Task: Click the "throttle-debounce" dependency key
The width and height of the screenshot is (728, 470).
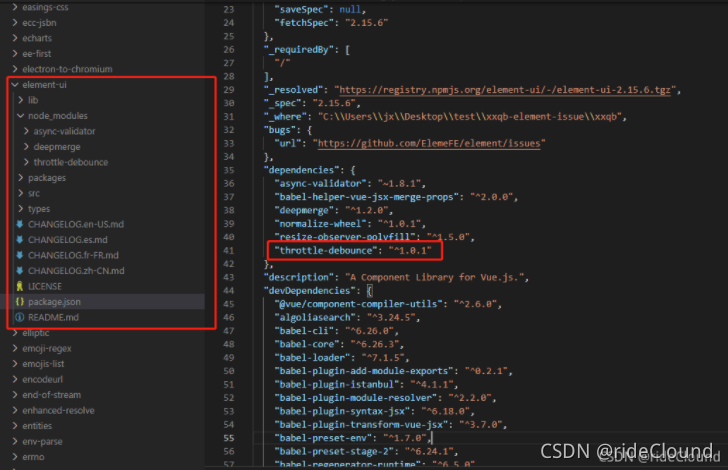Action: point(326,250)
